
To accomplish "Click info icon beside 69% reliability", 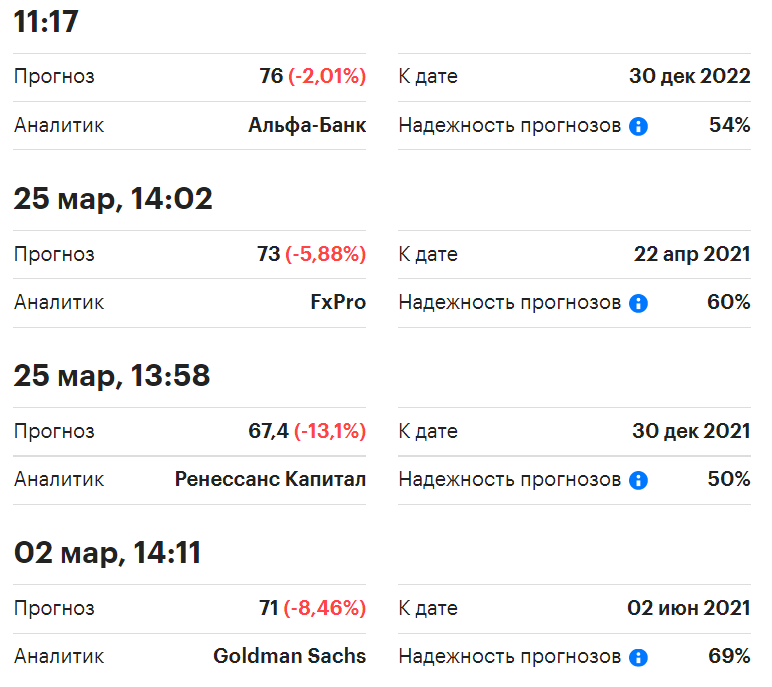I will 638,657.
